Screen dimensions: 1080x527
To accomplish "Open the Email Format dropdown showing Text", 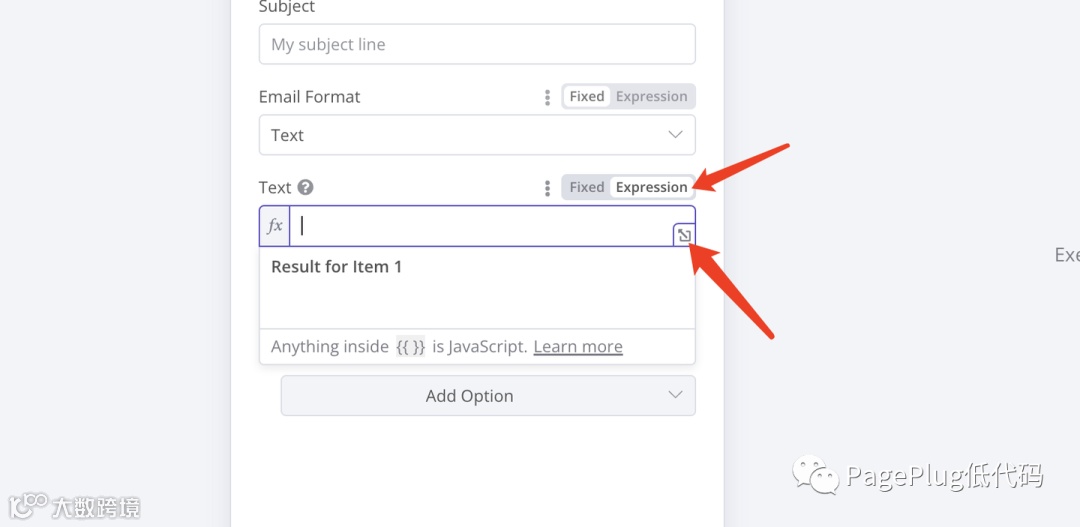I will coord(477,135).
